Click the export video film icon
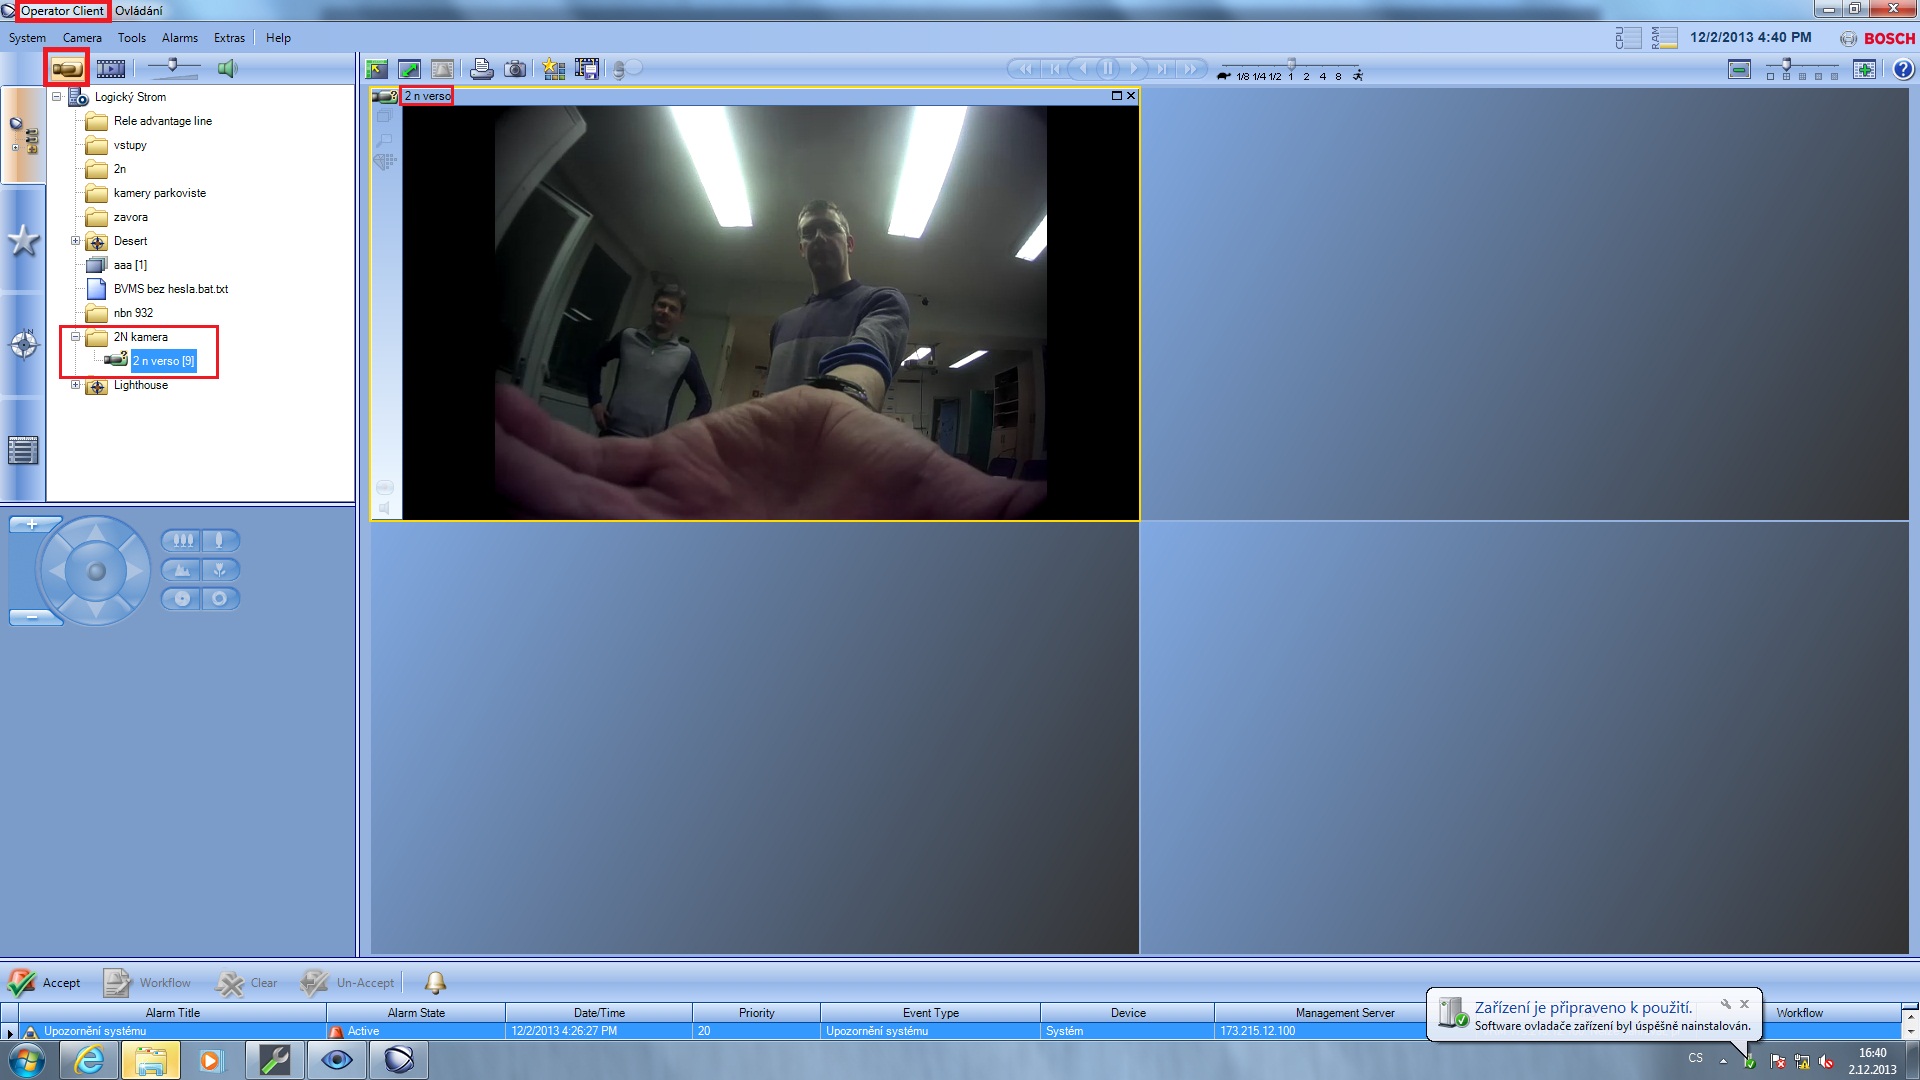 tap(587, 69)
